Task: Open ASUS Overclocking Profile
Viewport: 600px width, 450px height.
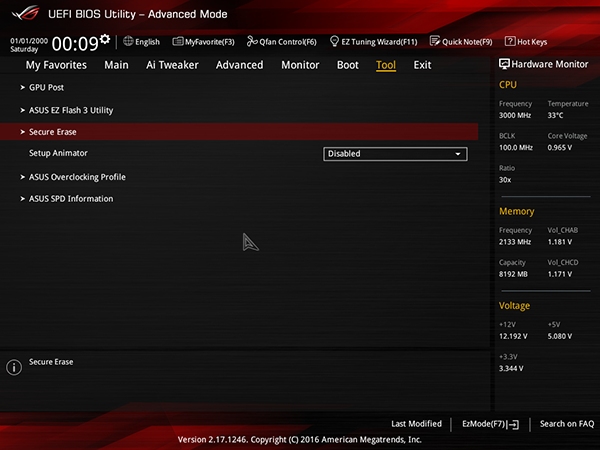Action: point(77,177)
